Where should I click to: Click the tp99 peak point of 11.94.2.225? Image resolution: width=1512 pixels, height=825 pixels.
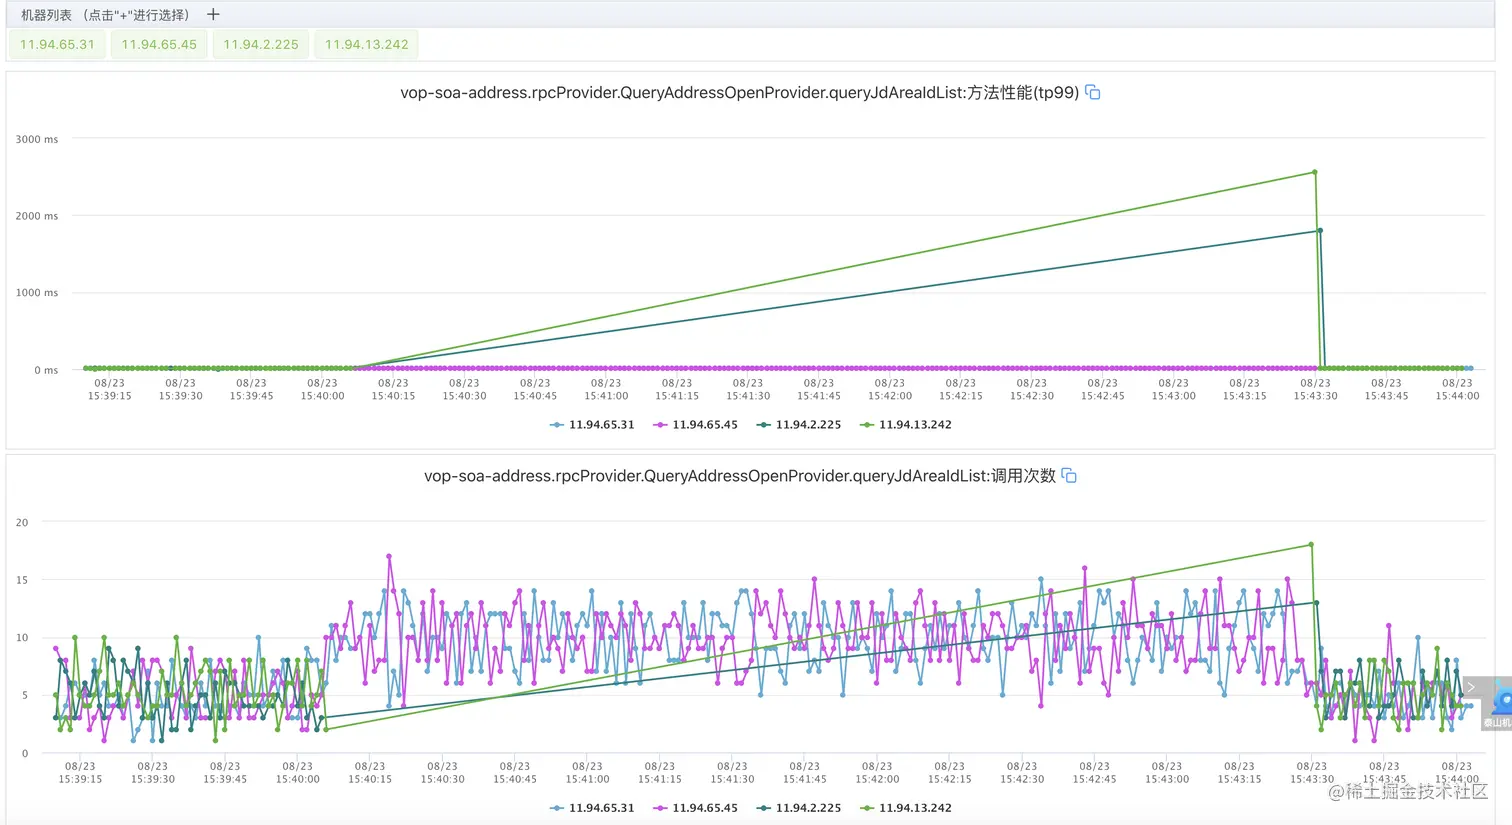tap(1320, 231)
